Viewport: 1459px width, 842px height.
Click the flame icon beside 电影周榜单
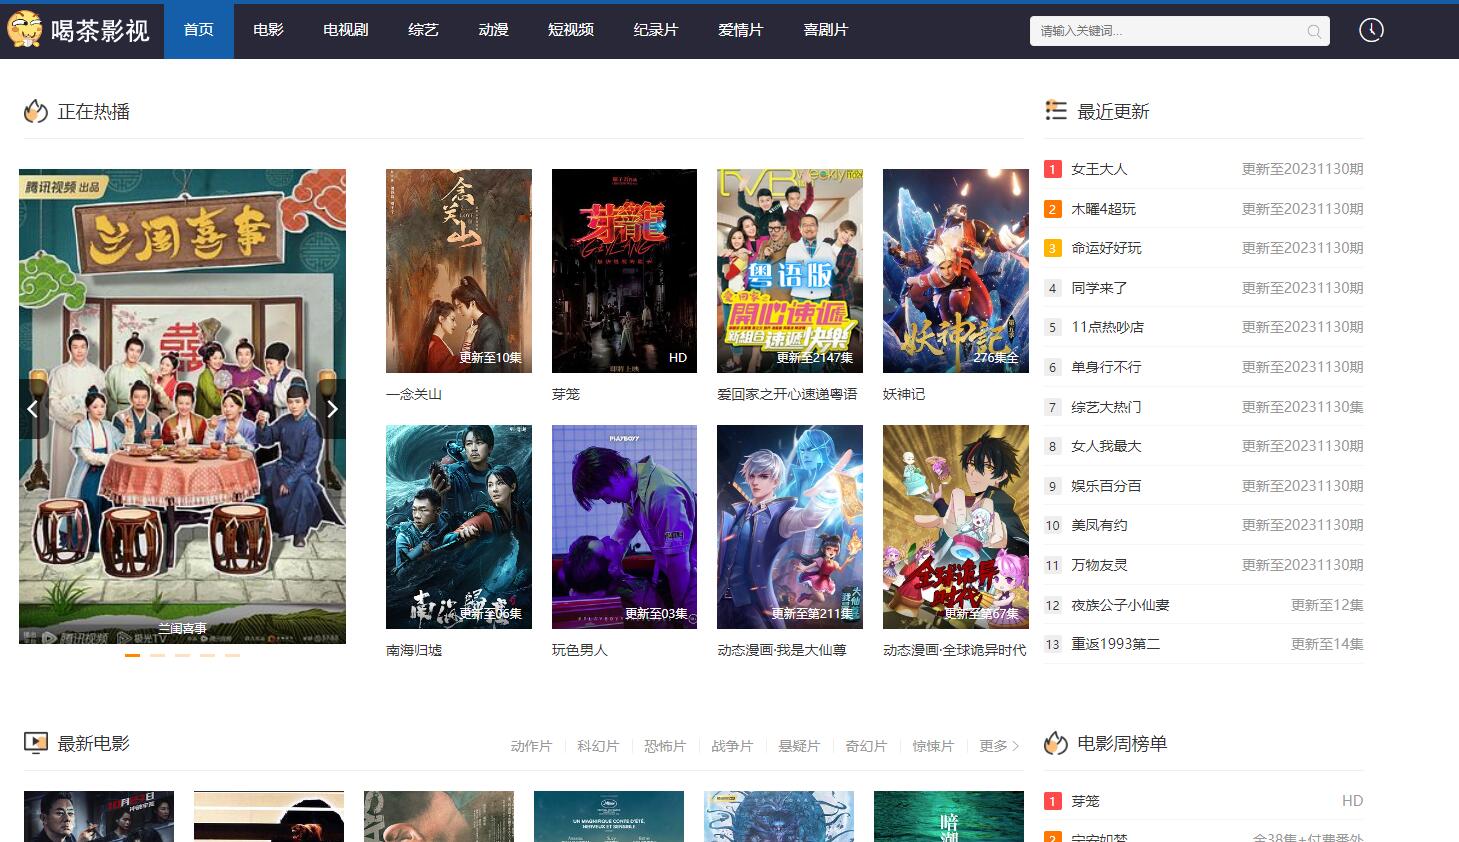pos(1056,743)
